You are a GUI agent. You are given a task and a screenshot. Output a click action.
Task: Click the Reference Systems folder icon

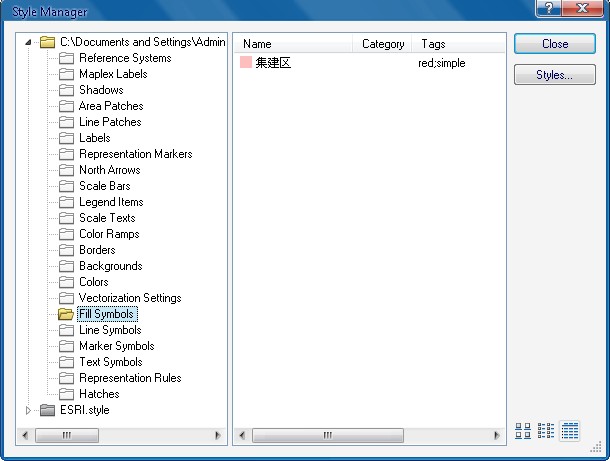tap(67, 58)
